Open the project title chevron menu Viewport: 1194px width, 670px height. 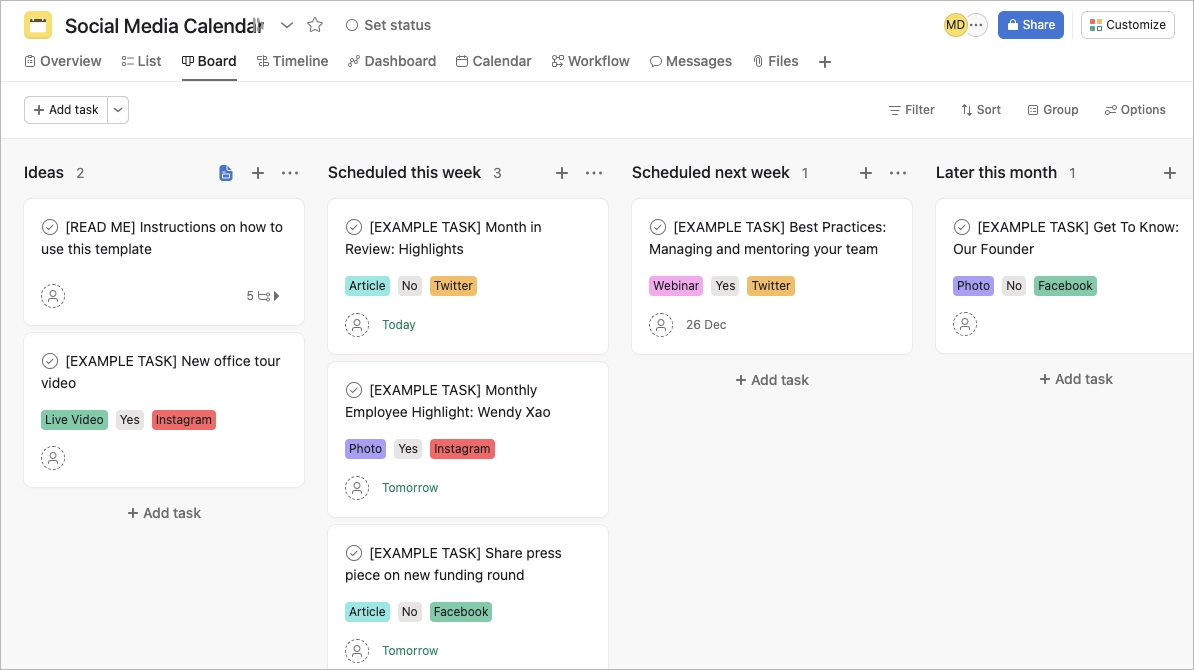pos(287,25)
